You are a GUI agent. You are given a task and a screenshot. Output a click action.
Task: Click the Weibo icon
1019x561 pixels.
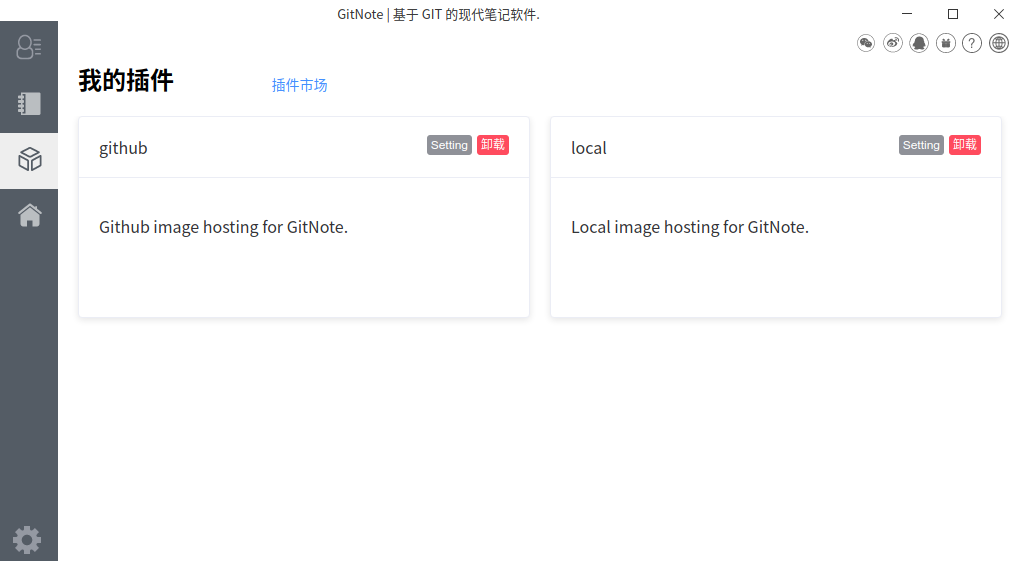[892, 44]
